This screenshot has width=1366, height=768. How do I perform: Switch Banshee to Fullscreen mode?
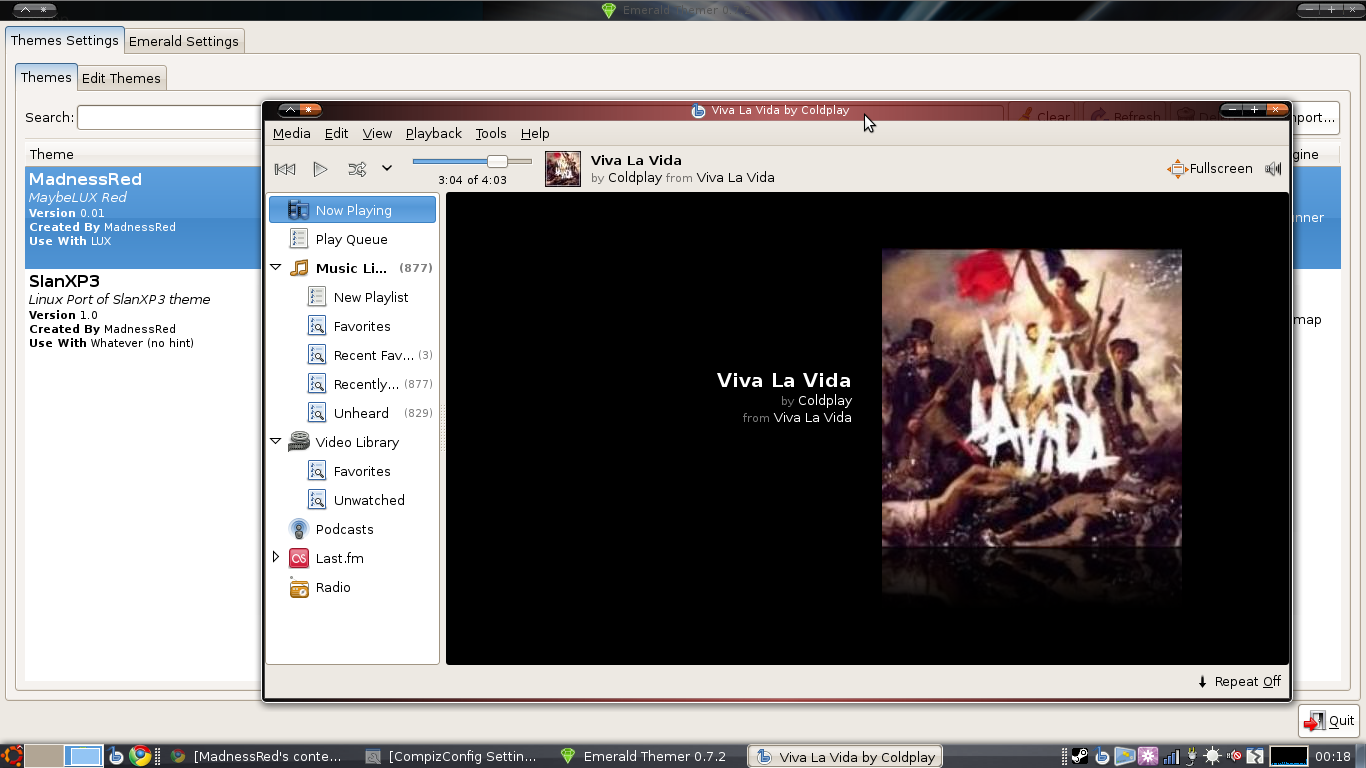point(1209,169)
